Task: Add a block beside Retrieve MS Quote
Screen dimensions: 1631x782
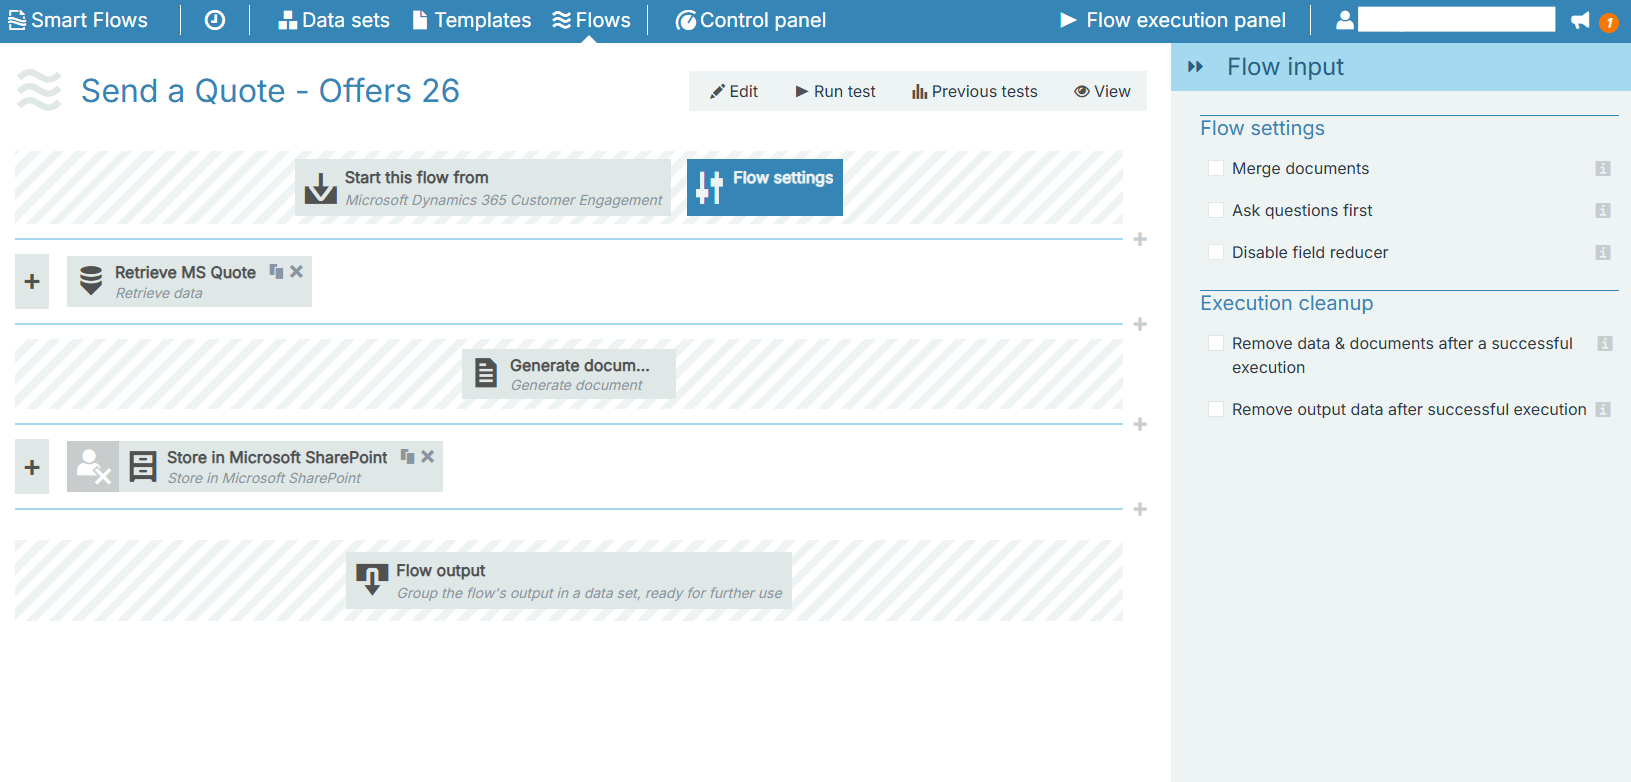Action: [x=32, y=282]
